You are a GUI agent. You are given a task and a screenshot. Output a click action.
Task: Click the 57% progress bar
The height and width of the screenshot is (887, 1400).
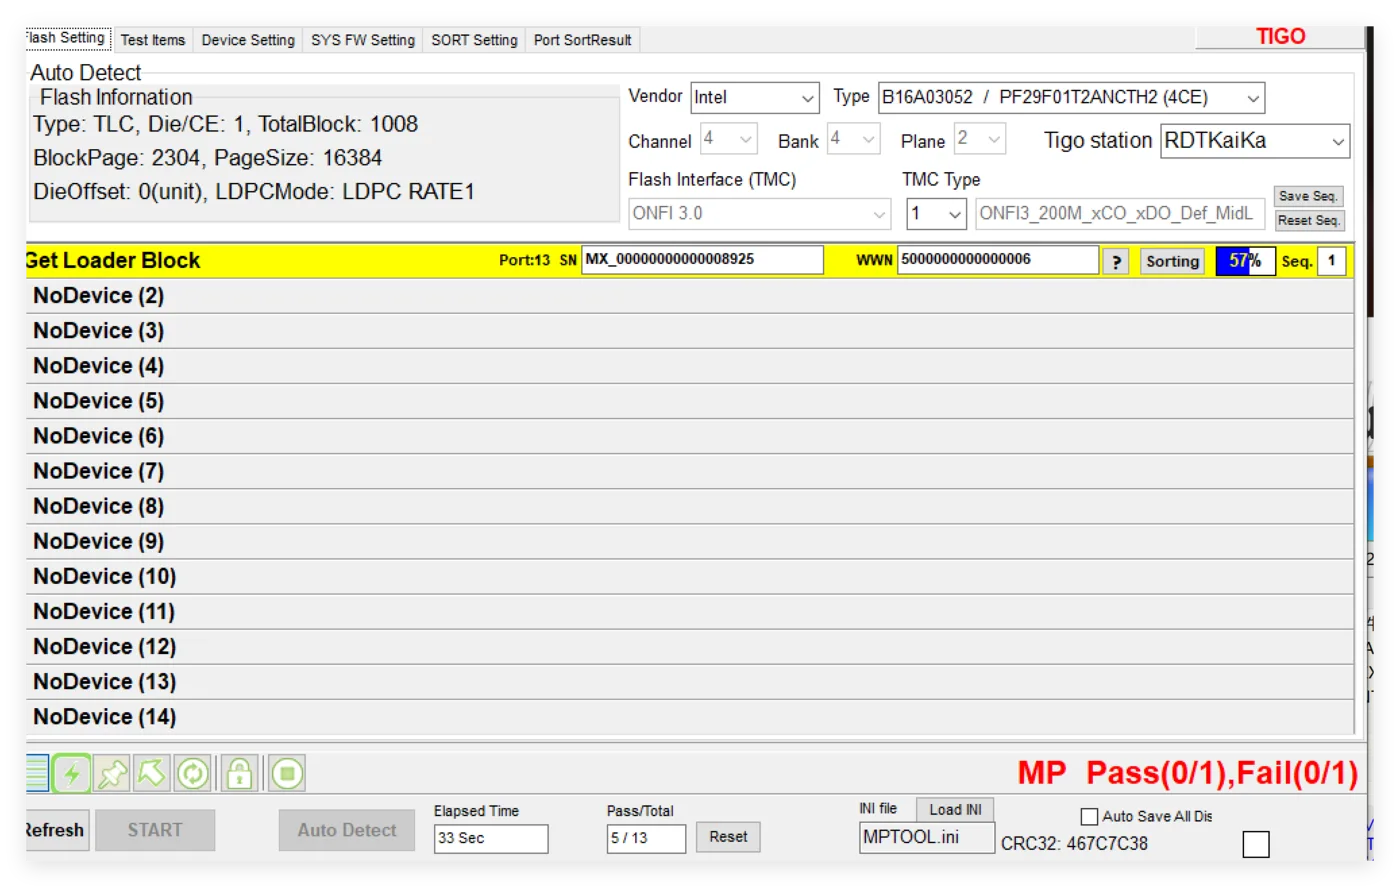coord(1245,261)
